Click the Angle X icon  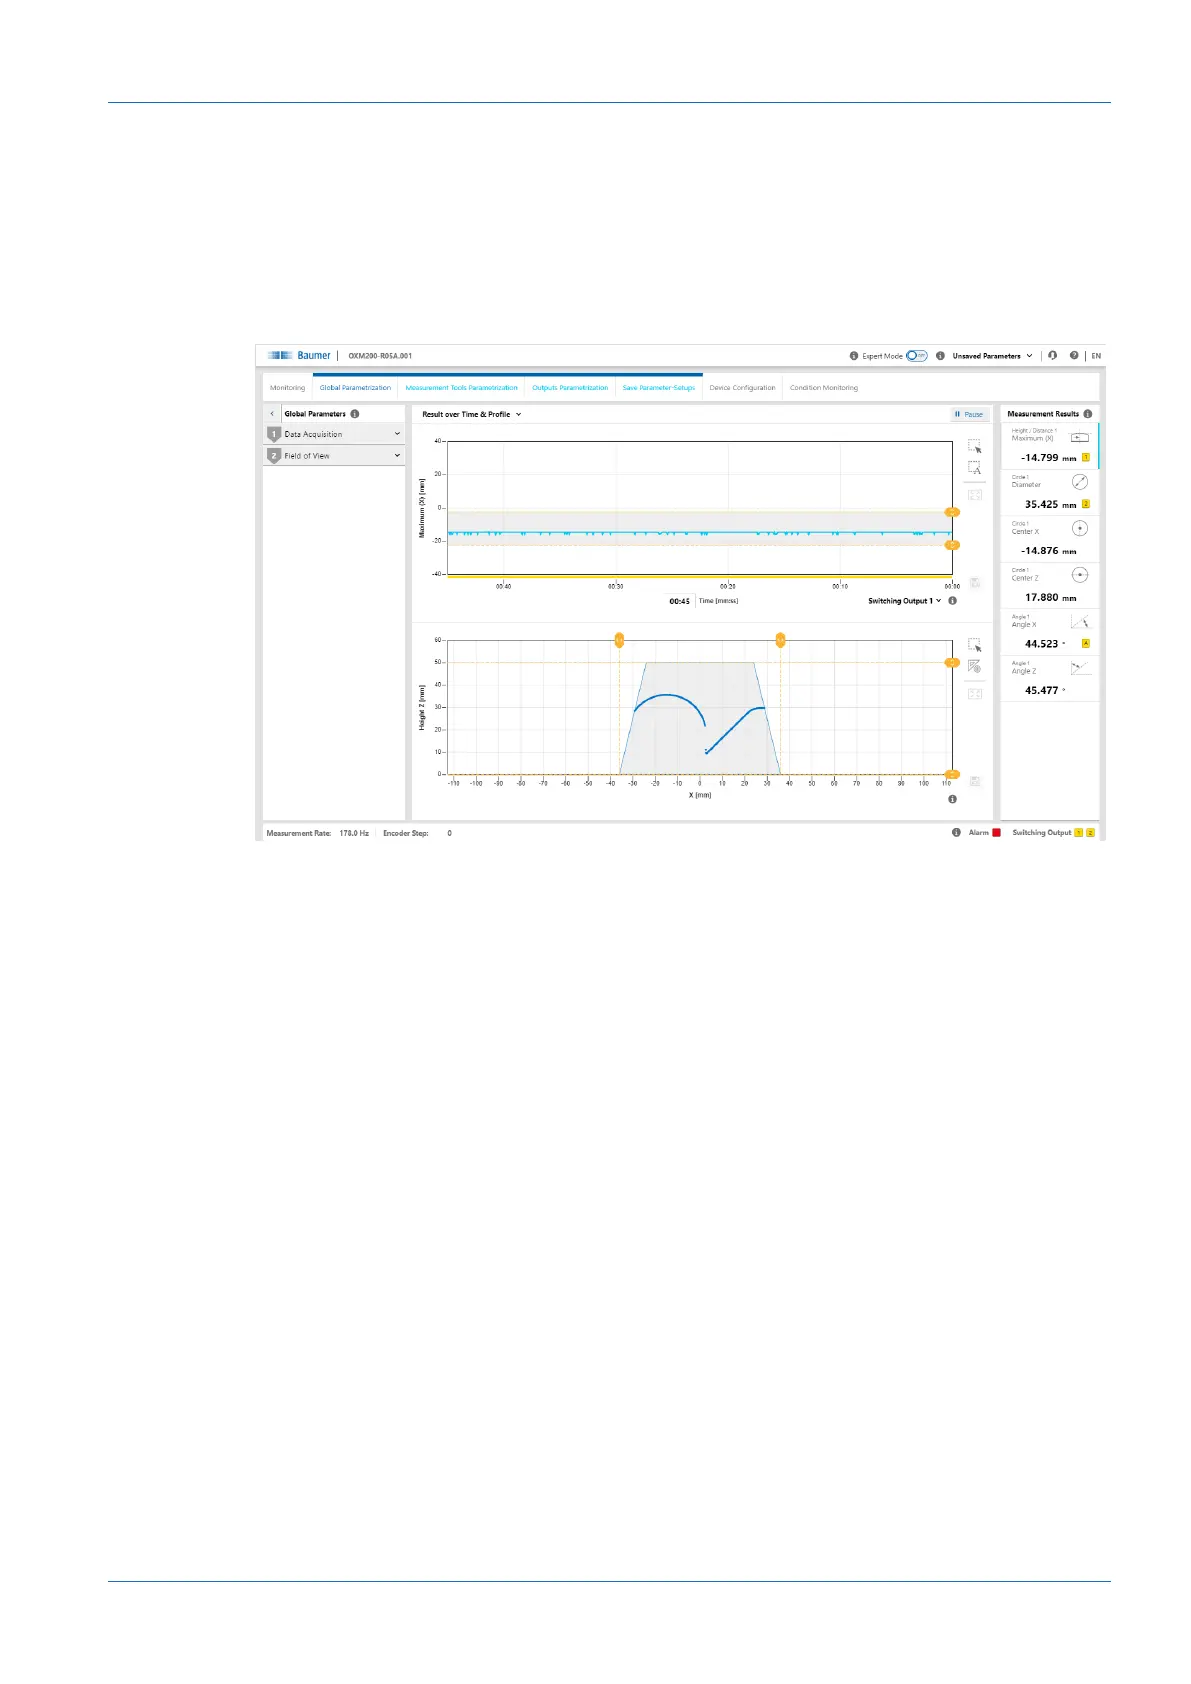[x=1079, y=622]
